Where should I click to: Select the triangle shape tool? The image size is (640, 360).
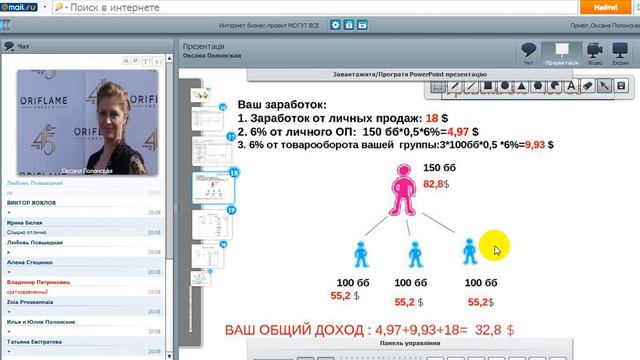521,86
